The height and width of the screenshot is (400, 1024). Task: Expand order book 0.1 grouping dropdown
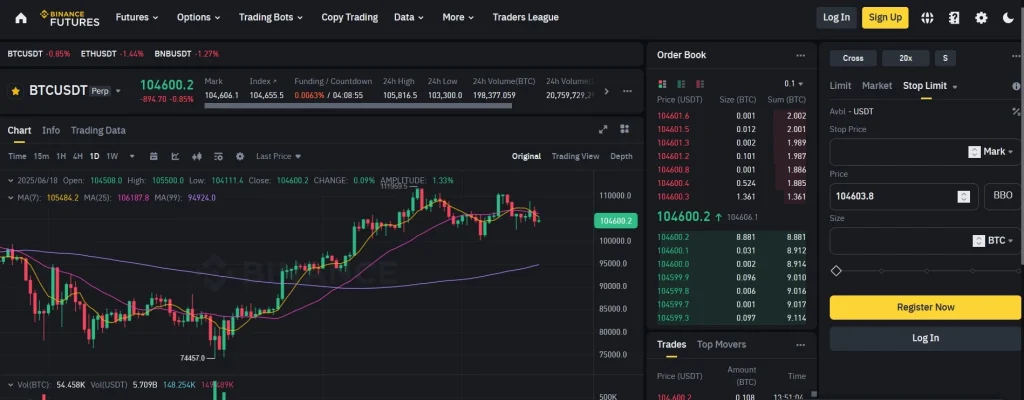(794, 84)
